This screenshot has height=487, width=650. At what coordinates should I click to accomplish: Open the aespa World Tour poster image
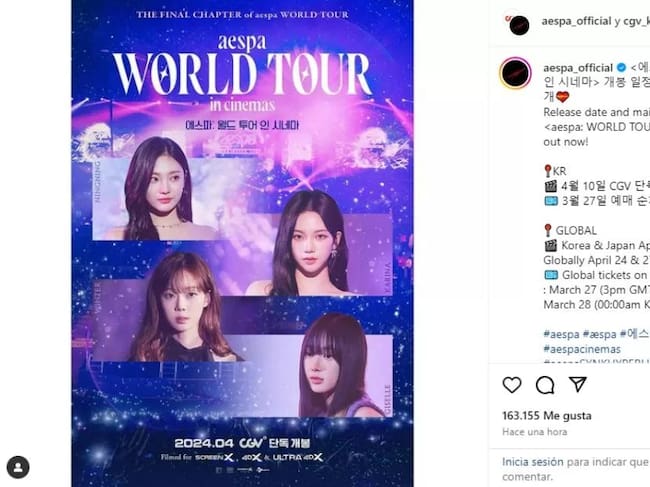243,243
